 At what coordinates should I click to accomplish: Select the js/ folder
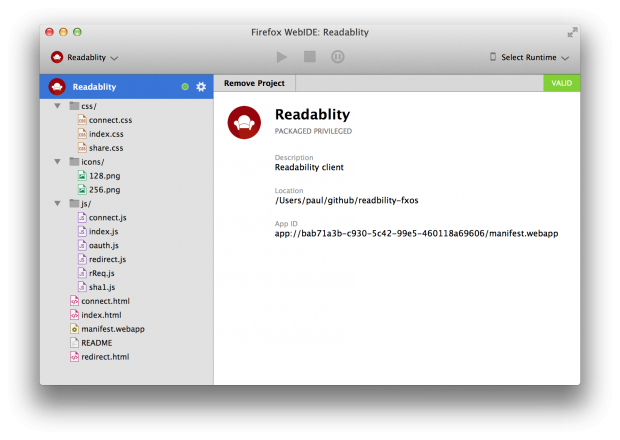tap(86, 204)
